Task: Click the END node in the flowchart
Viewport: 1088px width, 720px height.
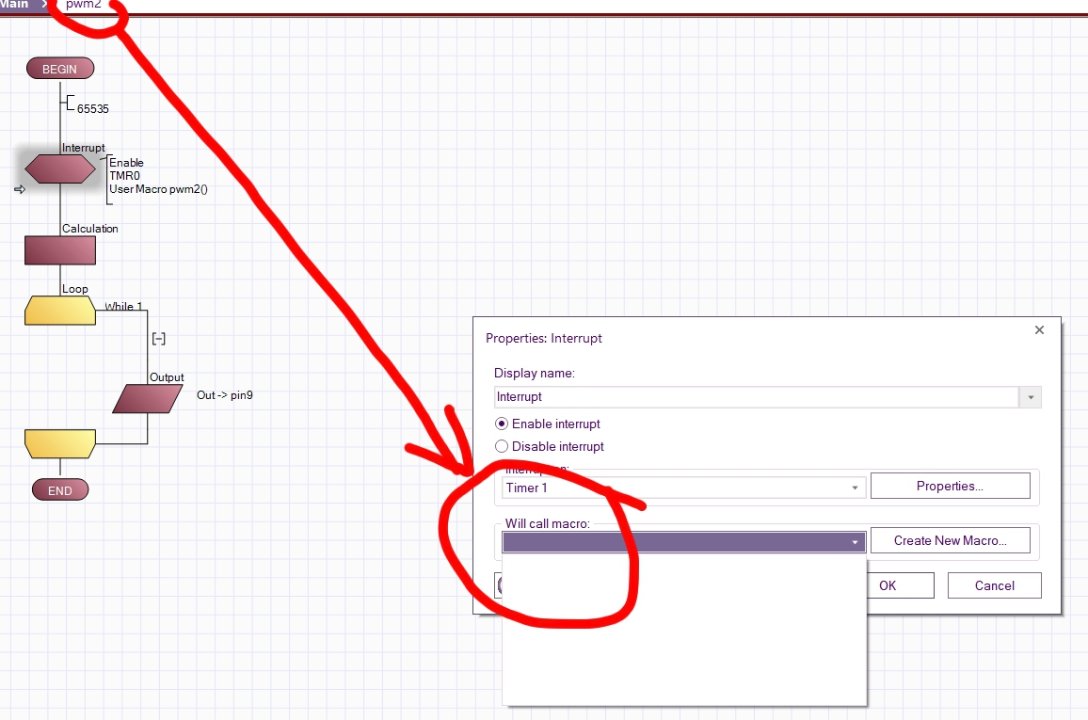Action: tap(60, 490)
